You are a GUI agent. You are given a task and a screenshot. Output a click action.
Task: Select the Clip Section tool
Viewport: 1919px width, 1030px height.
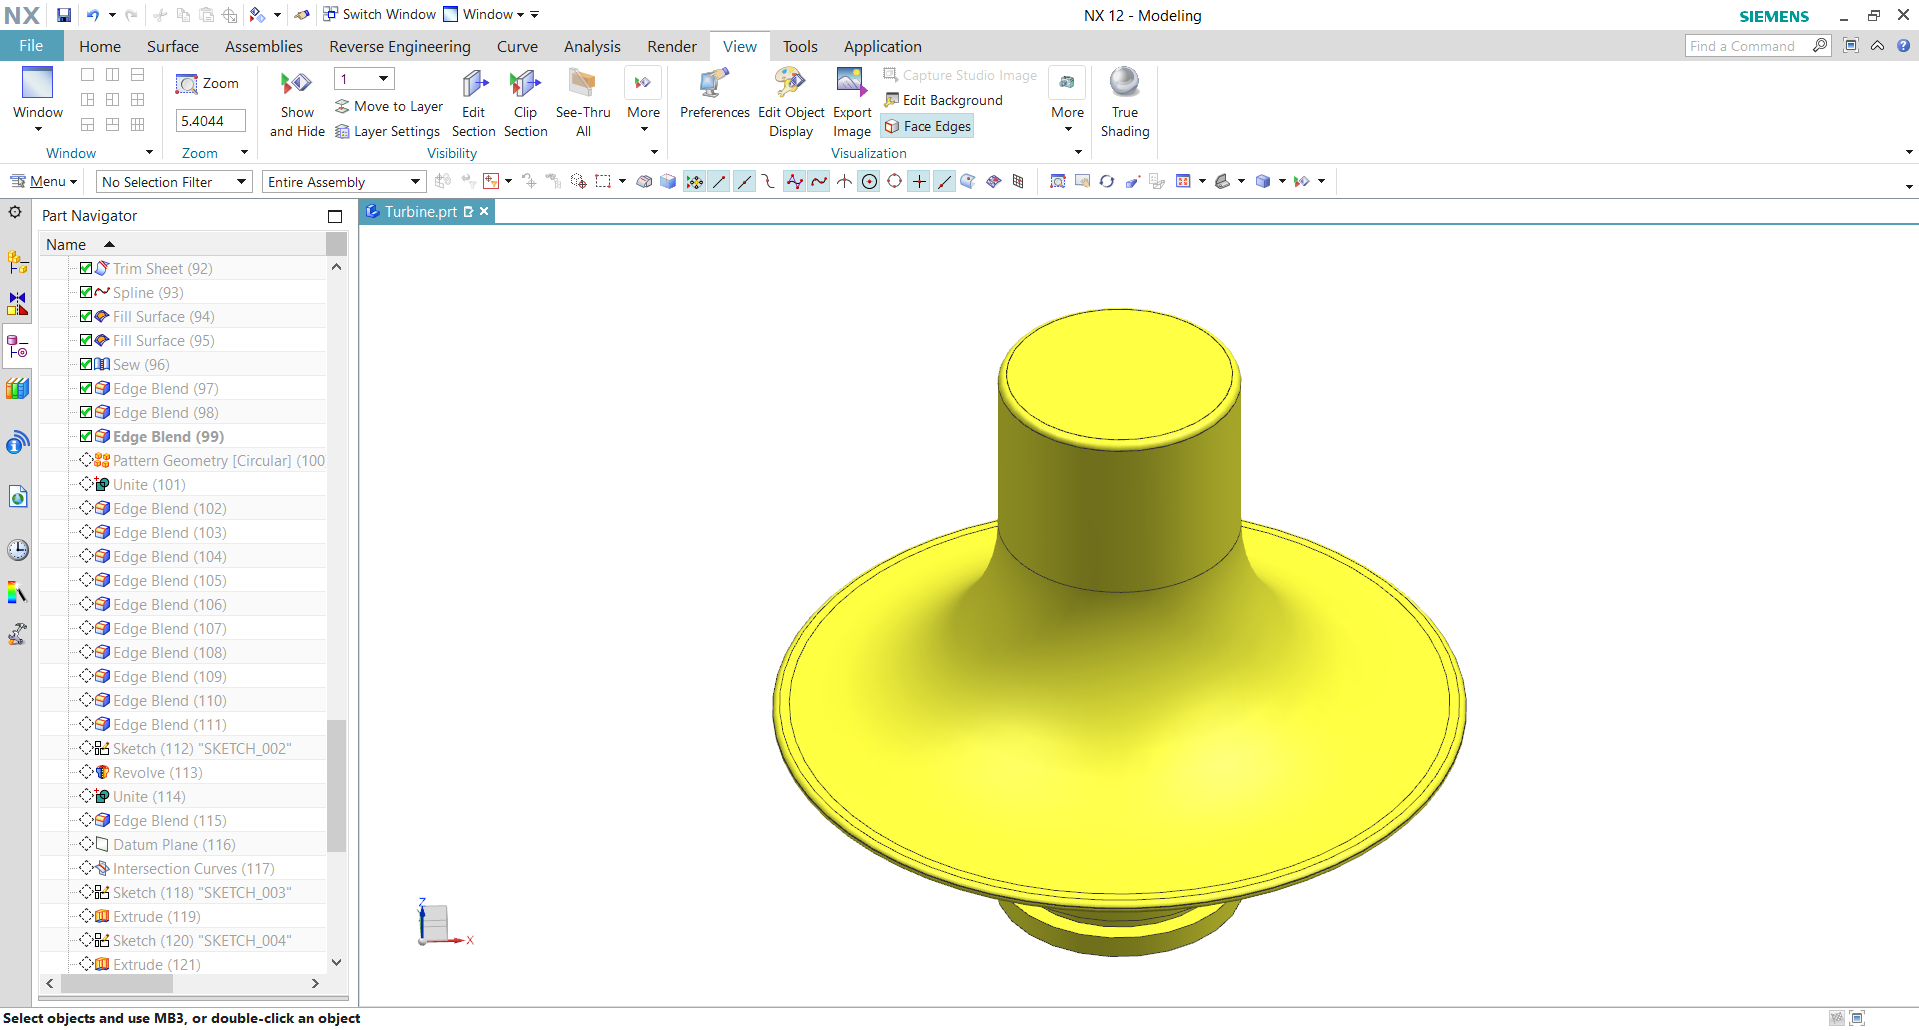525,84
